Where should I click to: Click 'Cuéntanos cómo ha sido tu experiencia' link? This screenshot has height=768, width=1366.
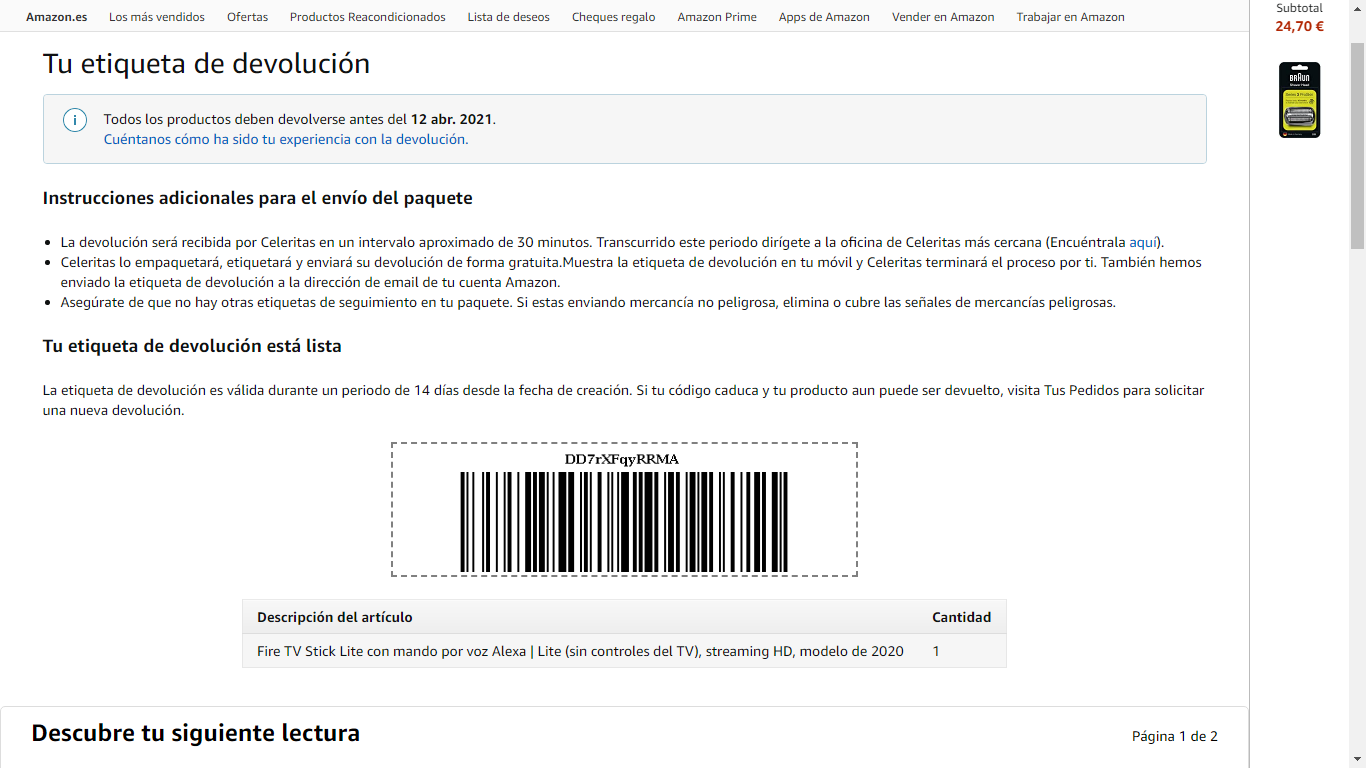[286, 140]
